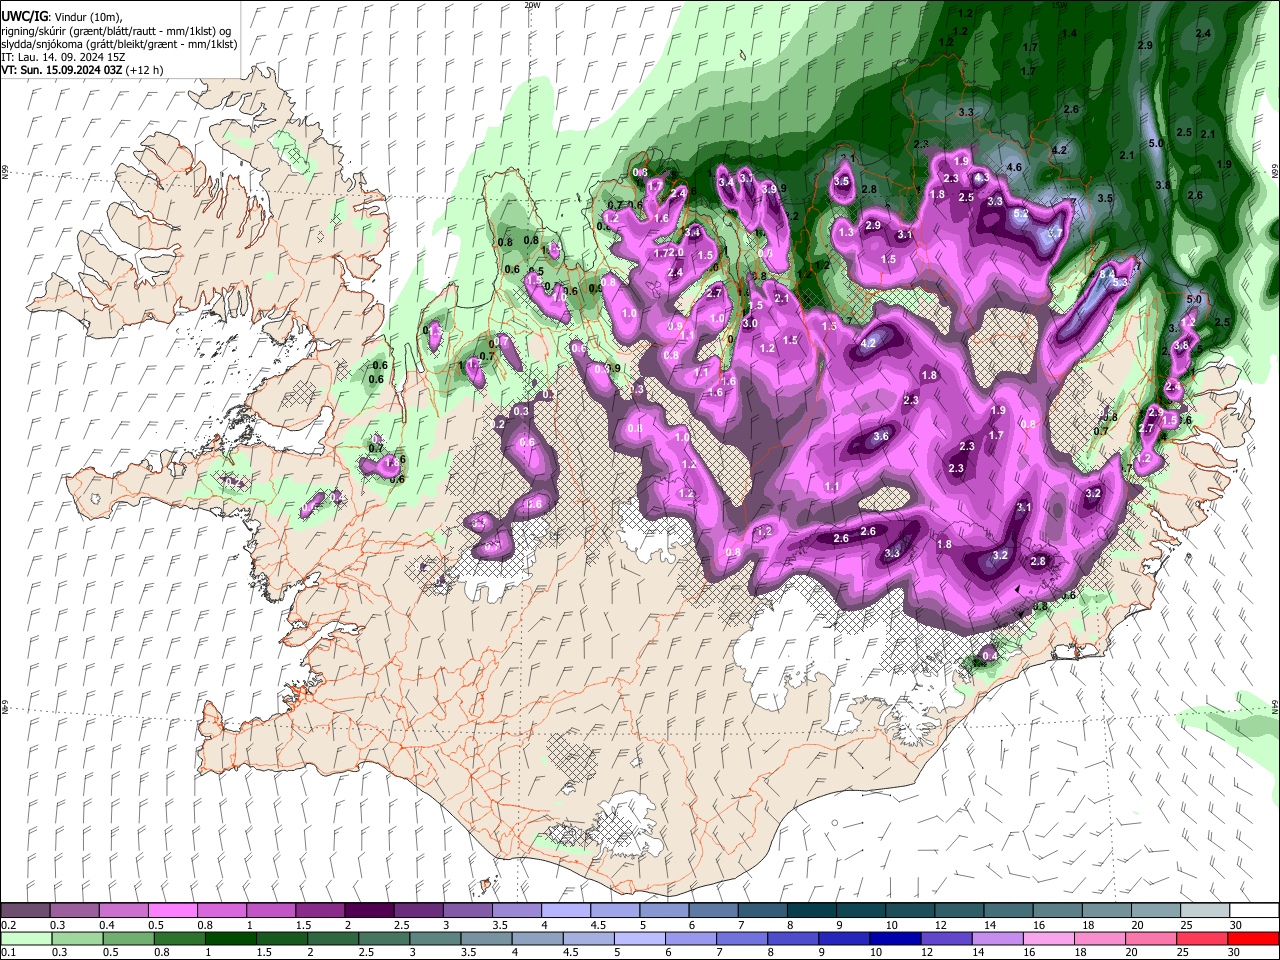Click the "VT: Sun. 15.09.2024 03Z" valid time
This screenshot has width=1280, height=960.
(62, 70)
